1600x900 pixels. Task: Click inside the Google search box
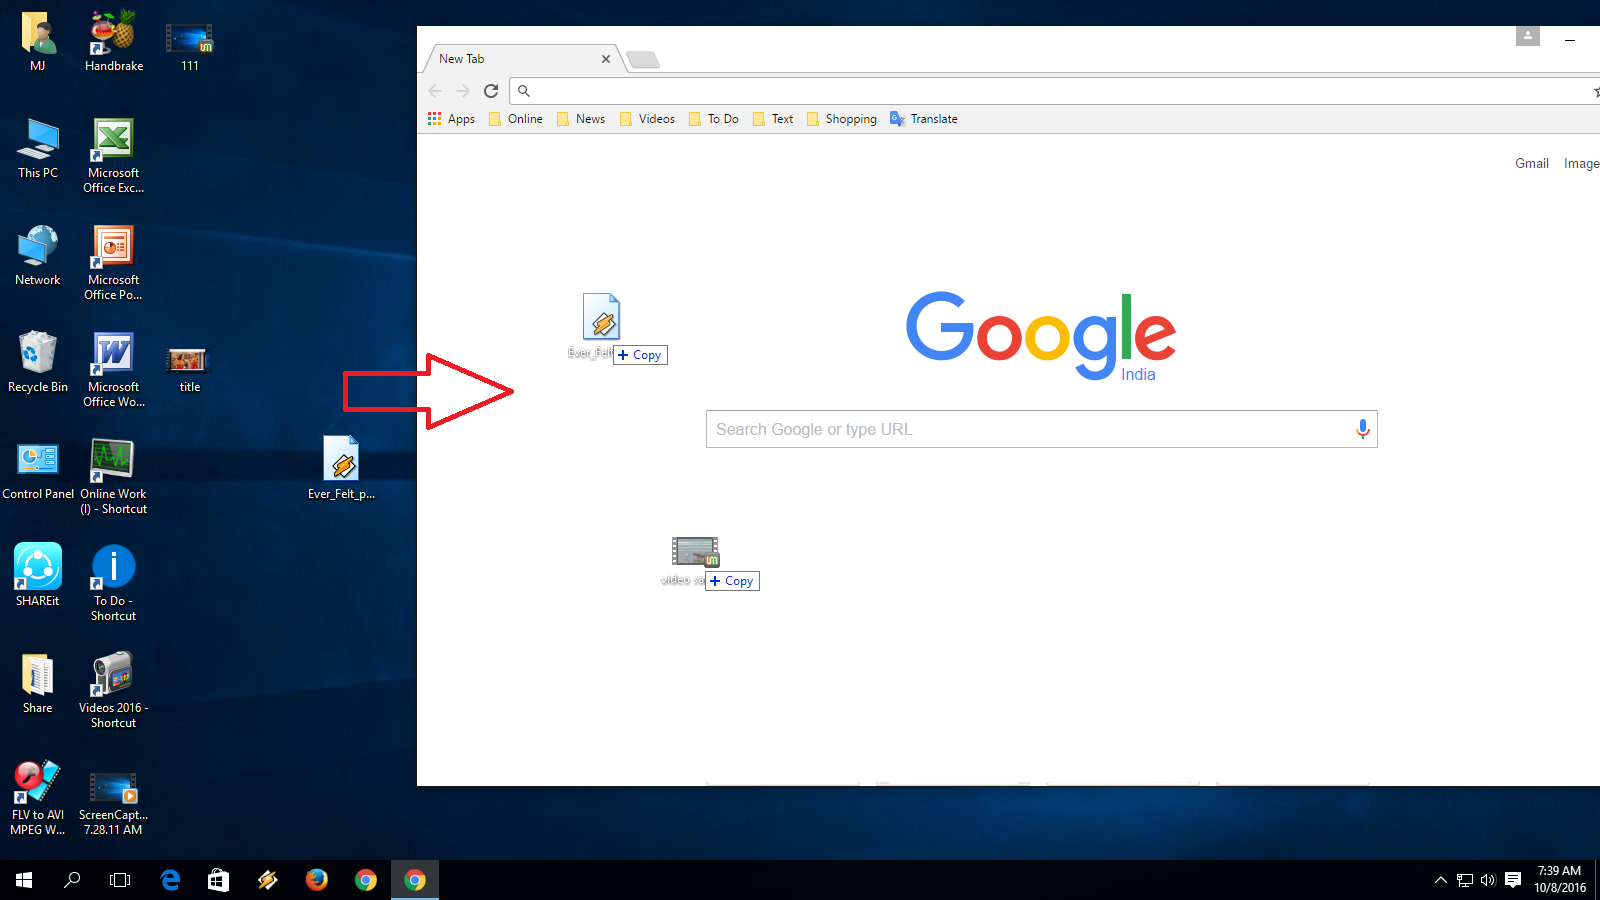[1000, 429]
